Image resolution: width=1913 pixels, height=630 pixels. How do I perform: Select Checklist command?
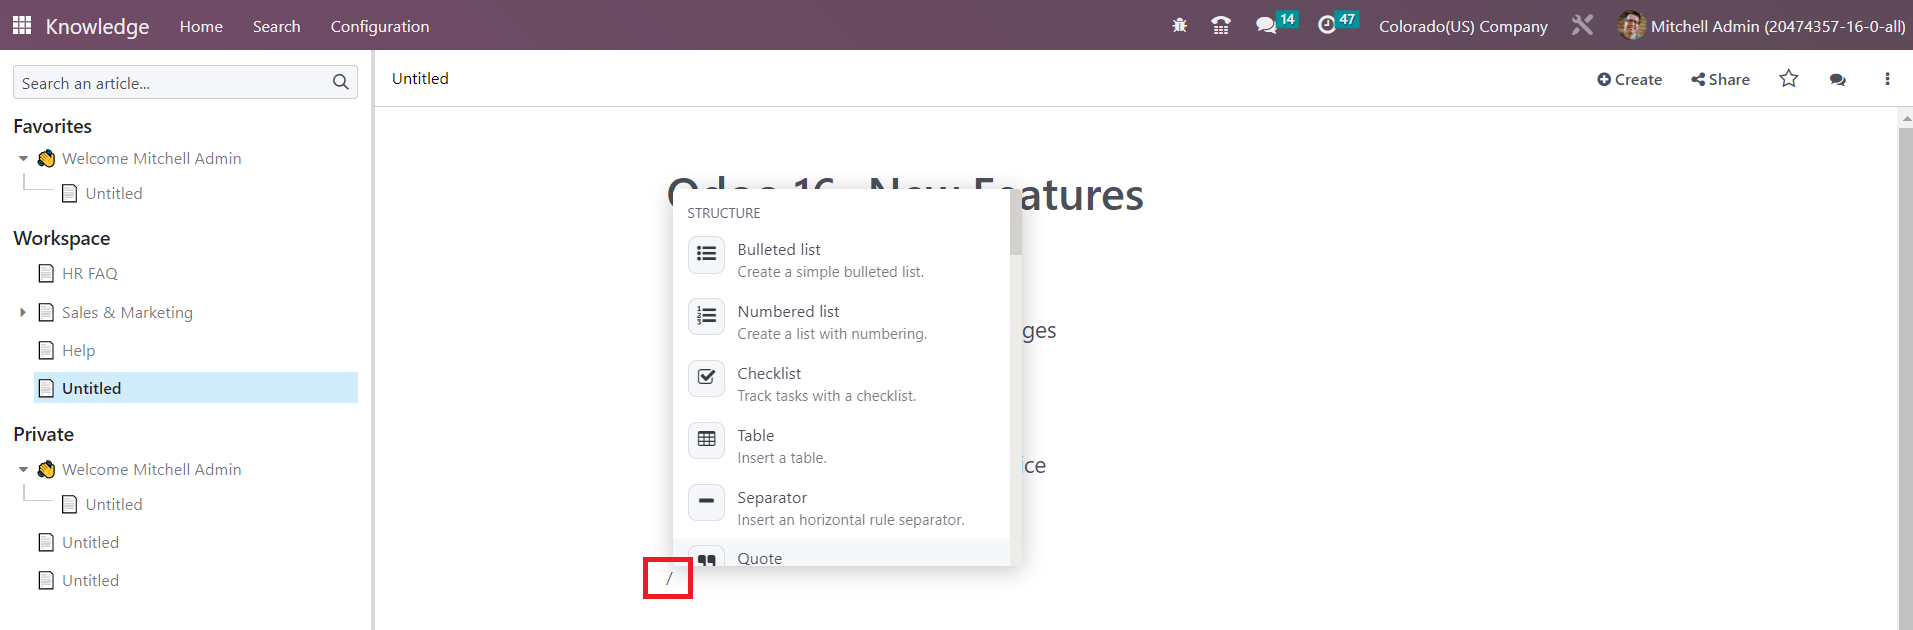pyautogui.click(x=841, y=384)
